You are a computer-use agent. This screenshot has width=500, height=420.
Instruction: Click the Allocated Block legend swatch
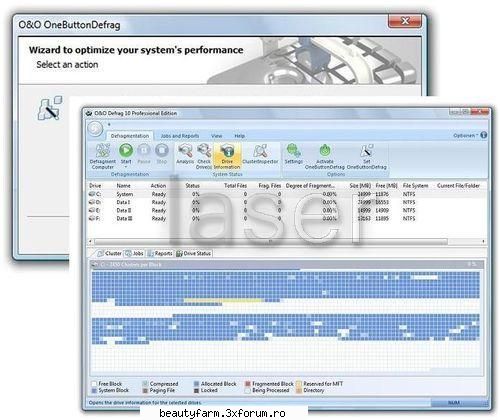pos(196,384)
